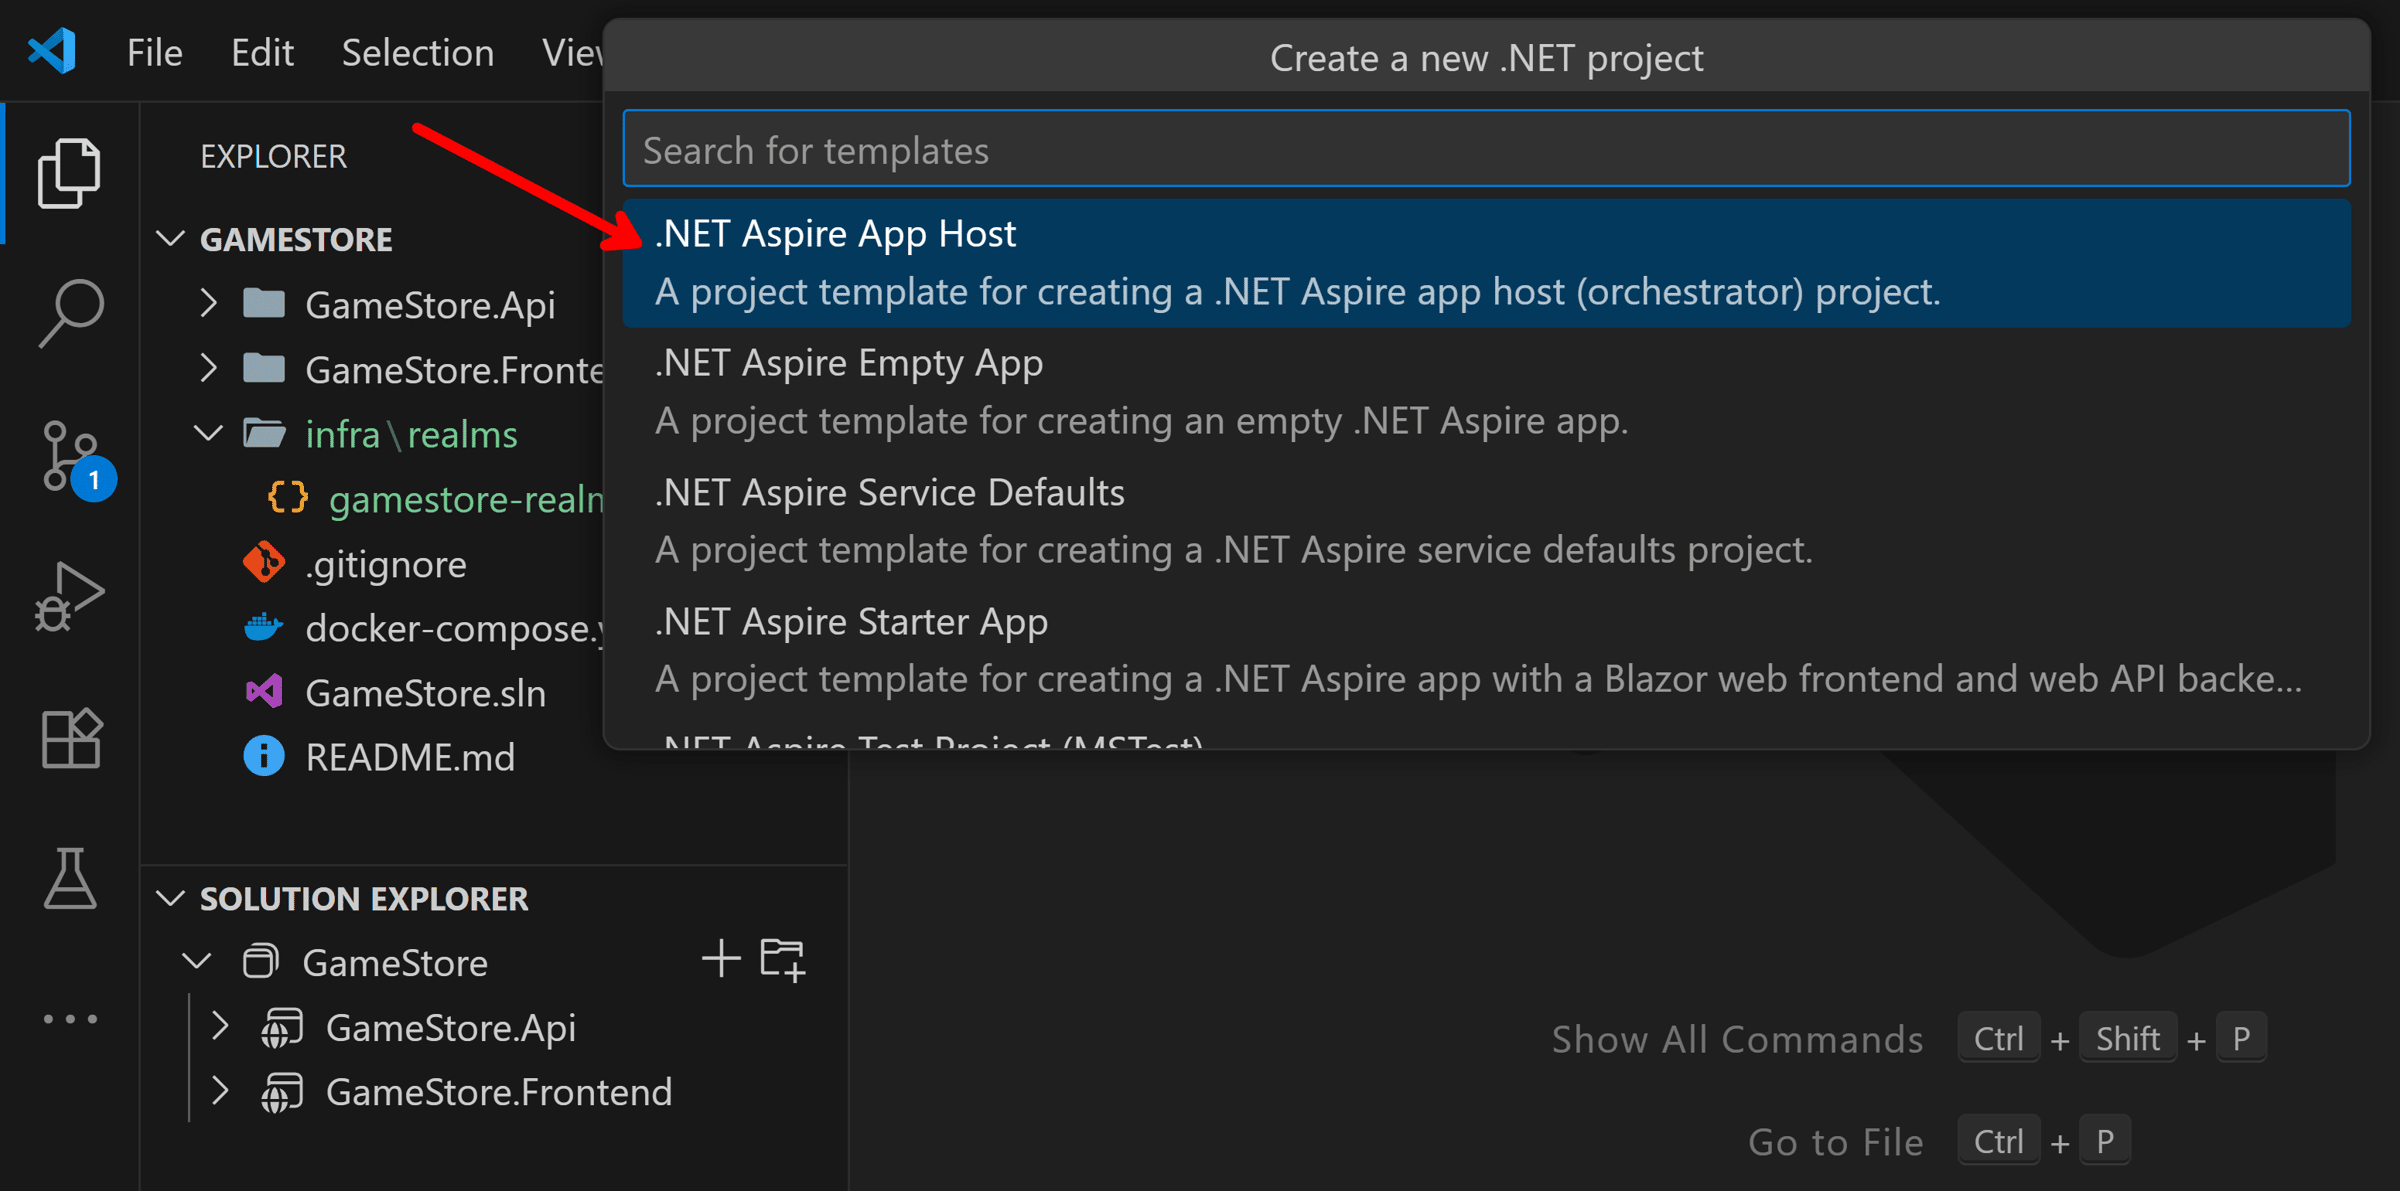2400x1191 pixels.
Task: Click the solution icon beside GameStore node
Action: (261, 962)
